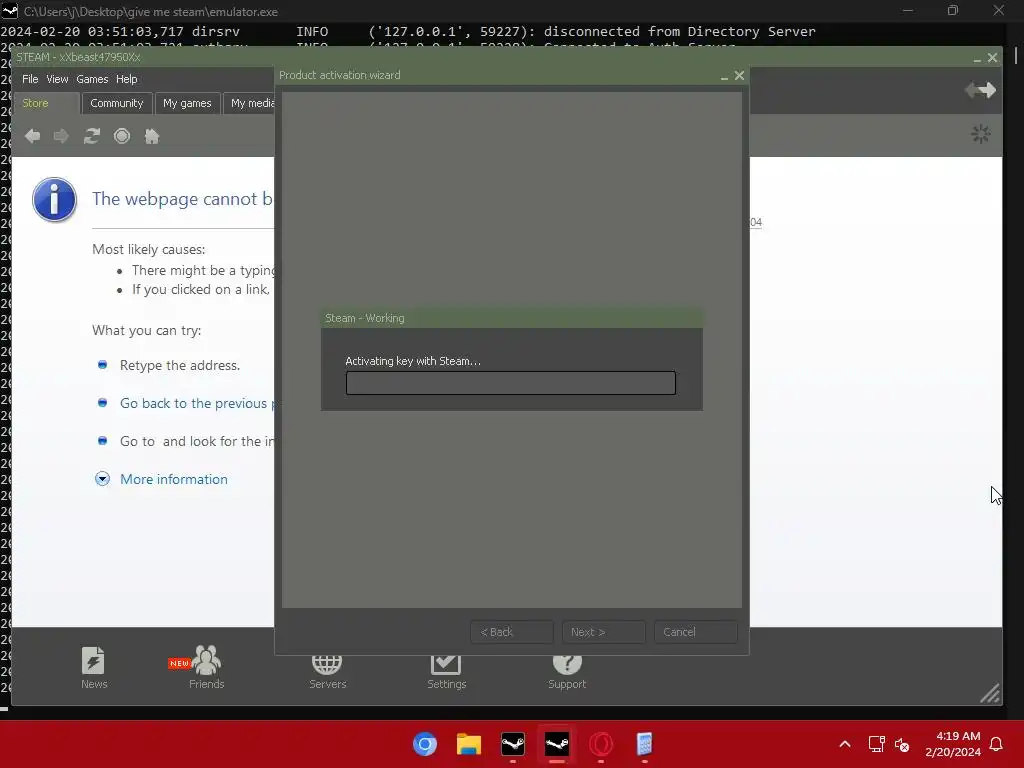Image resolution: width=1024 pixels, height=768 pixels.
Task: Click Go back to the previous page link
Action: point(197,403)
